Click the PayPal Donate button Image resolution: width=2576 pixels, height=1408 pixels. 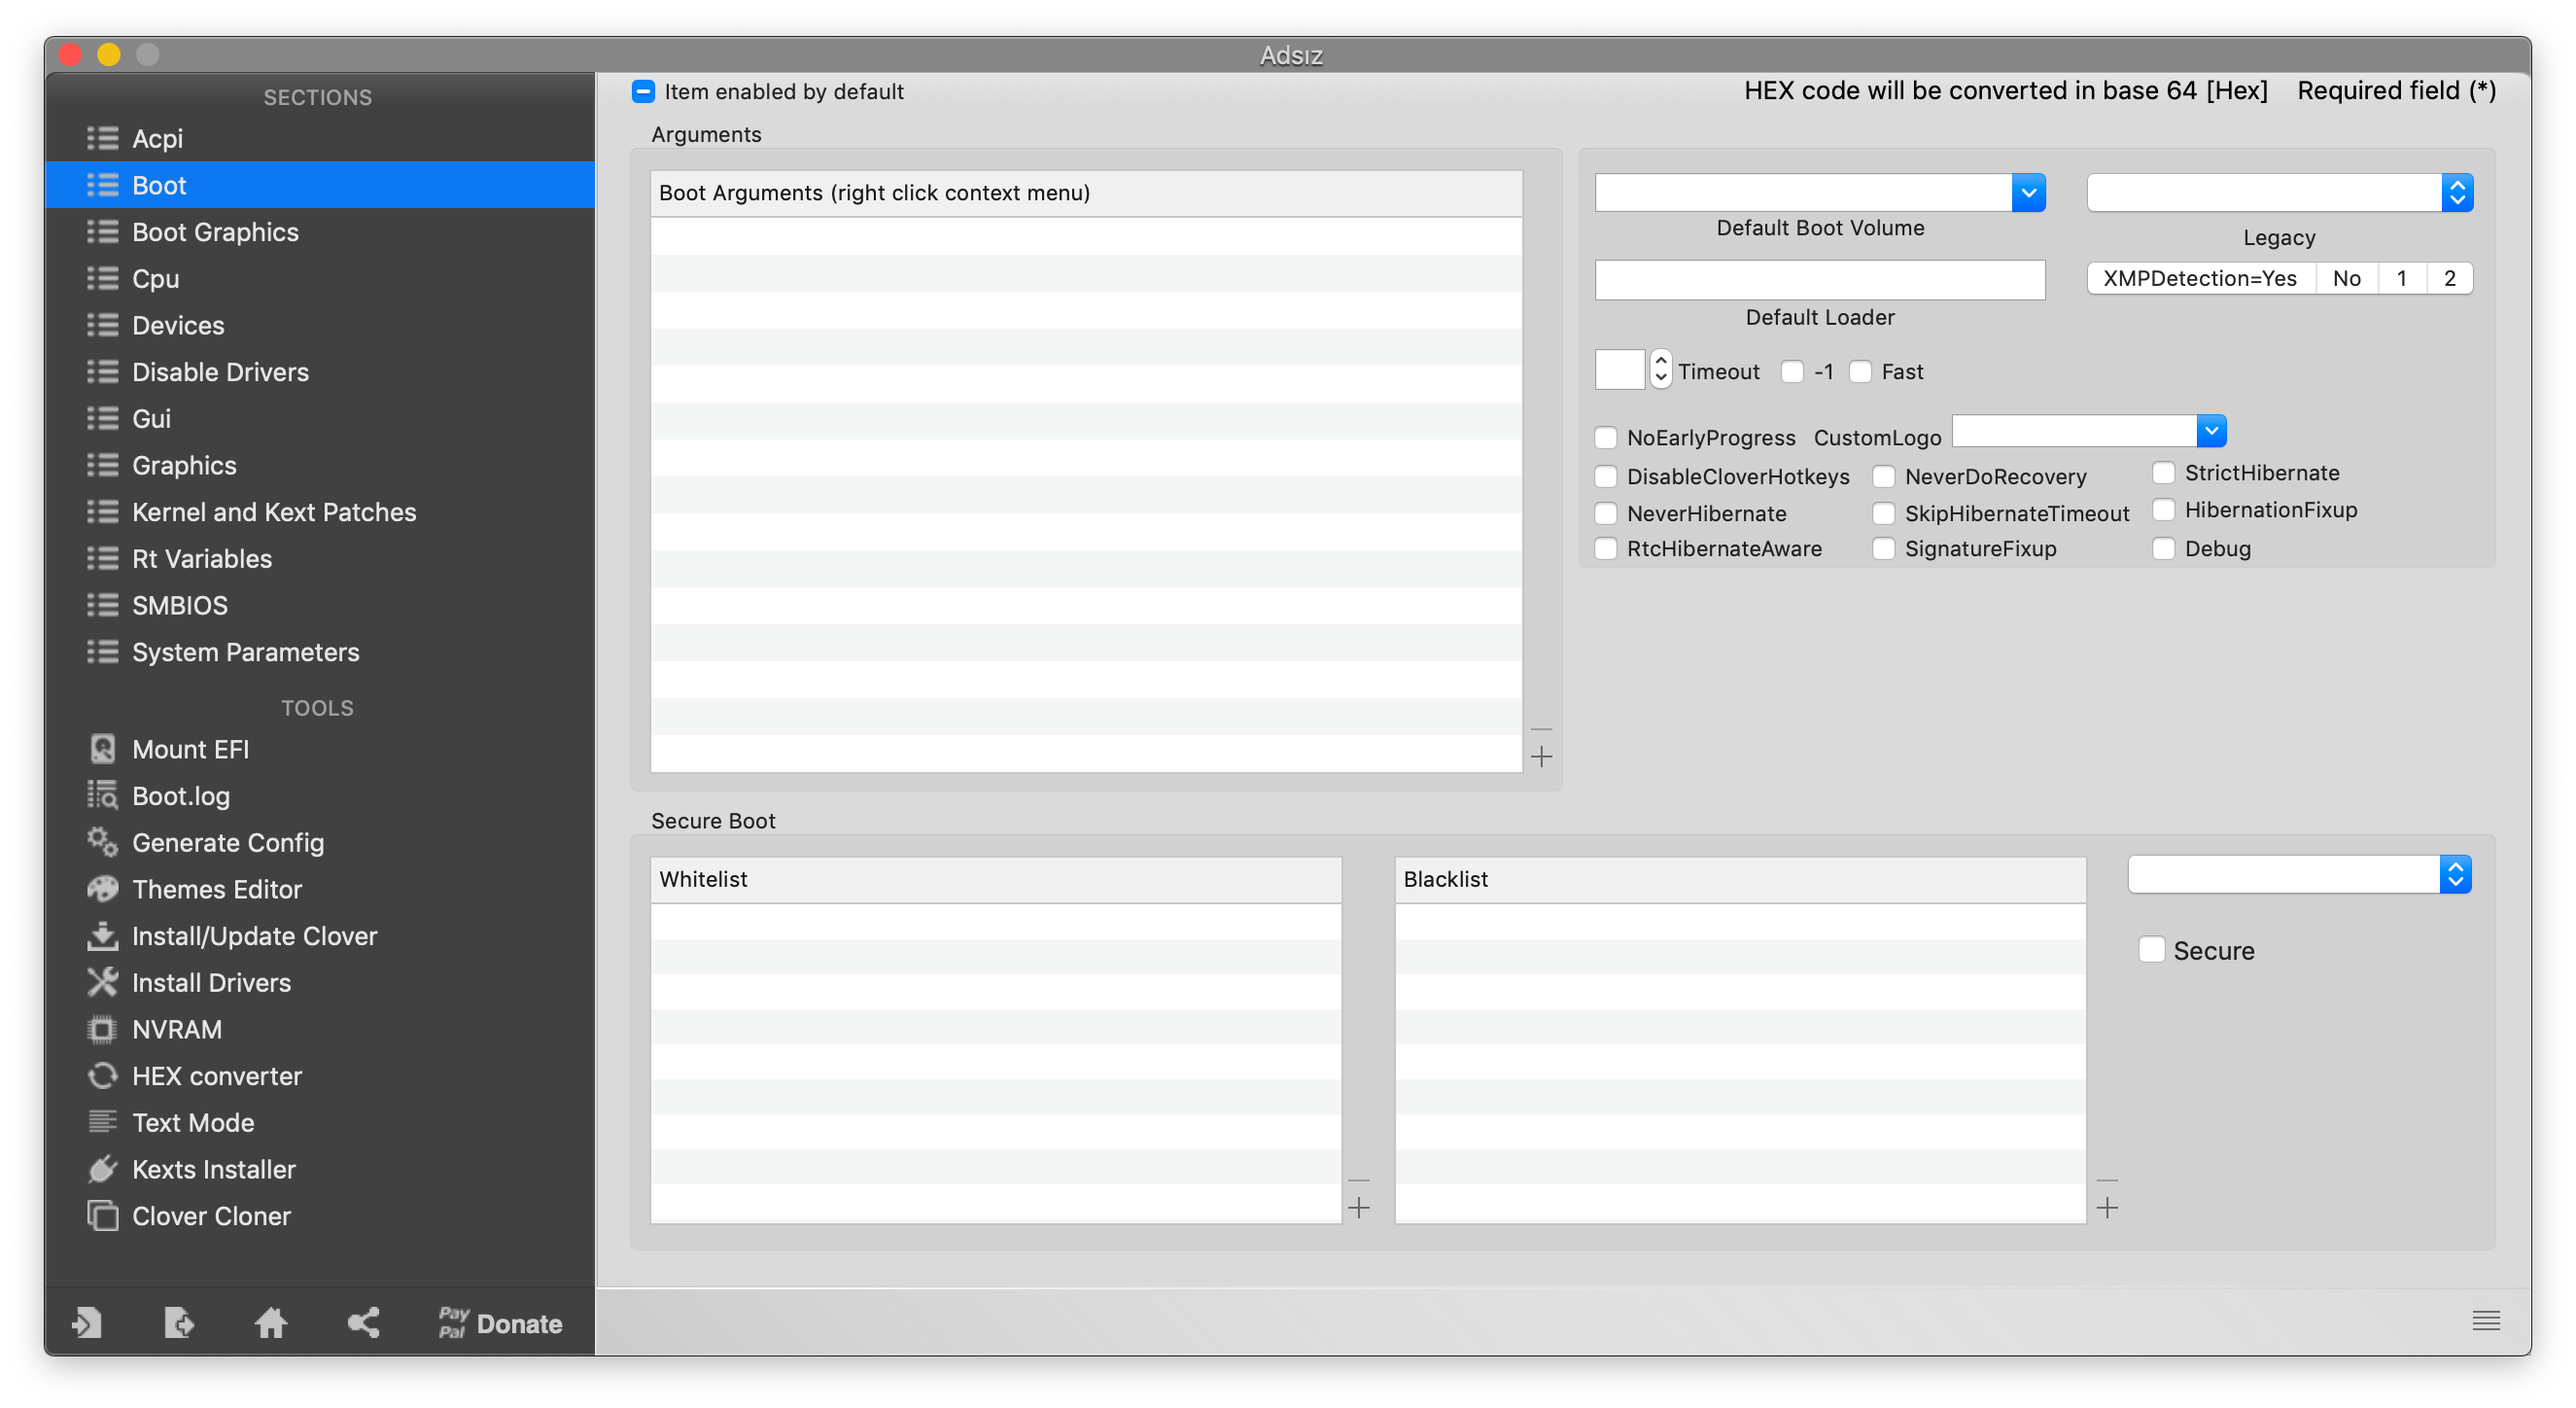[x=500, y=1322]
